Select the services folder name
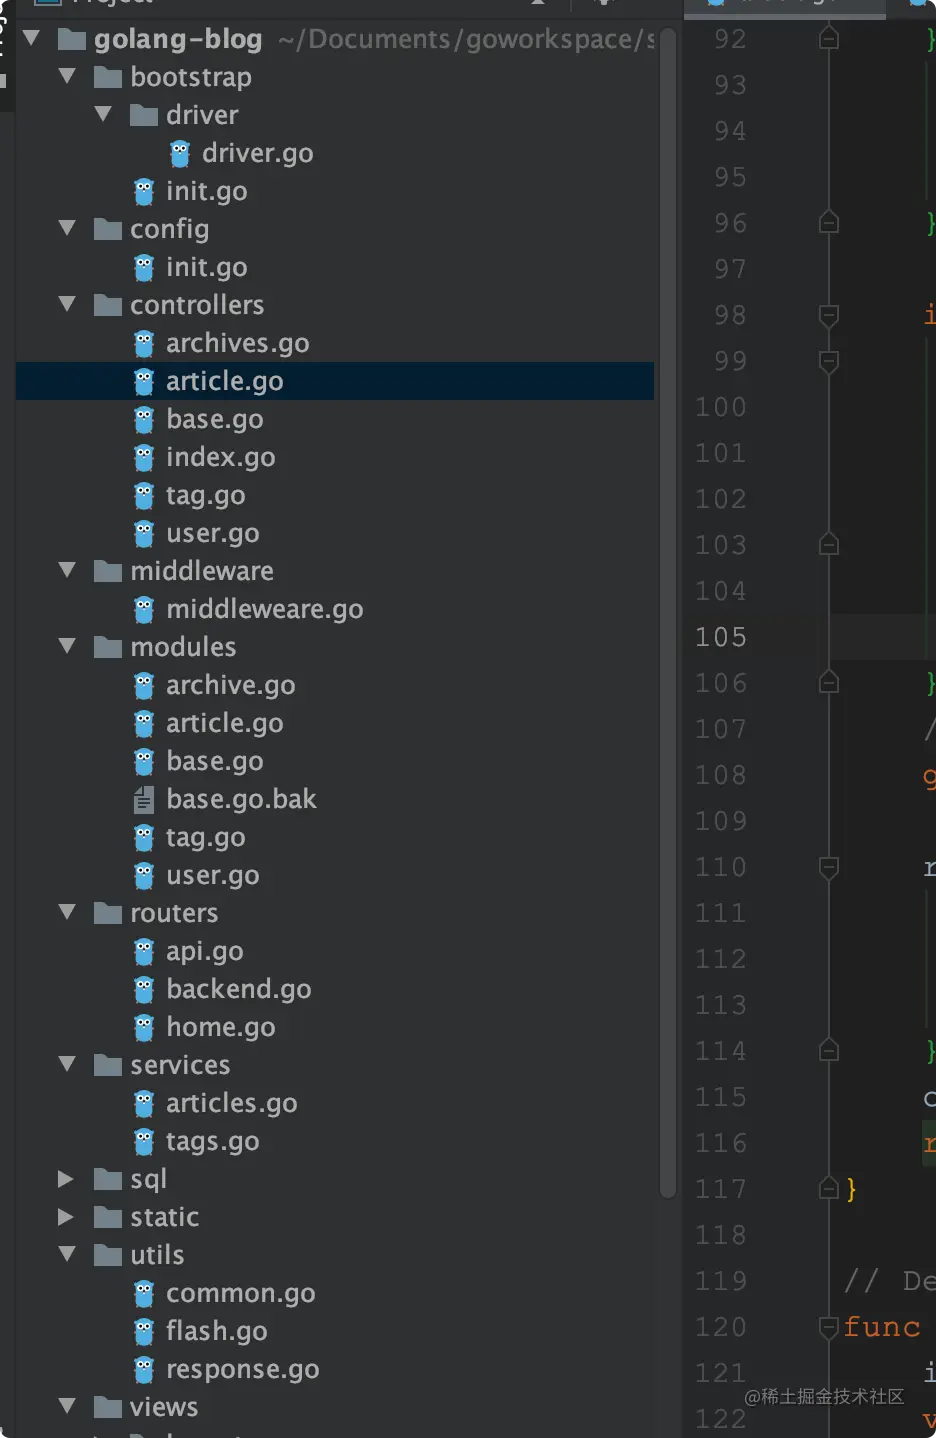936x1438 pixels. tap(180, 1065)
